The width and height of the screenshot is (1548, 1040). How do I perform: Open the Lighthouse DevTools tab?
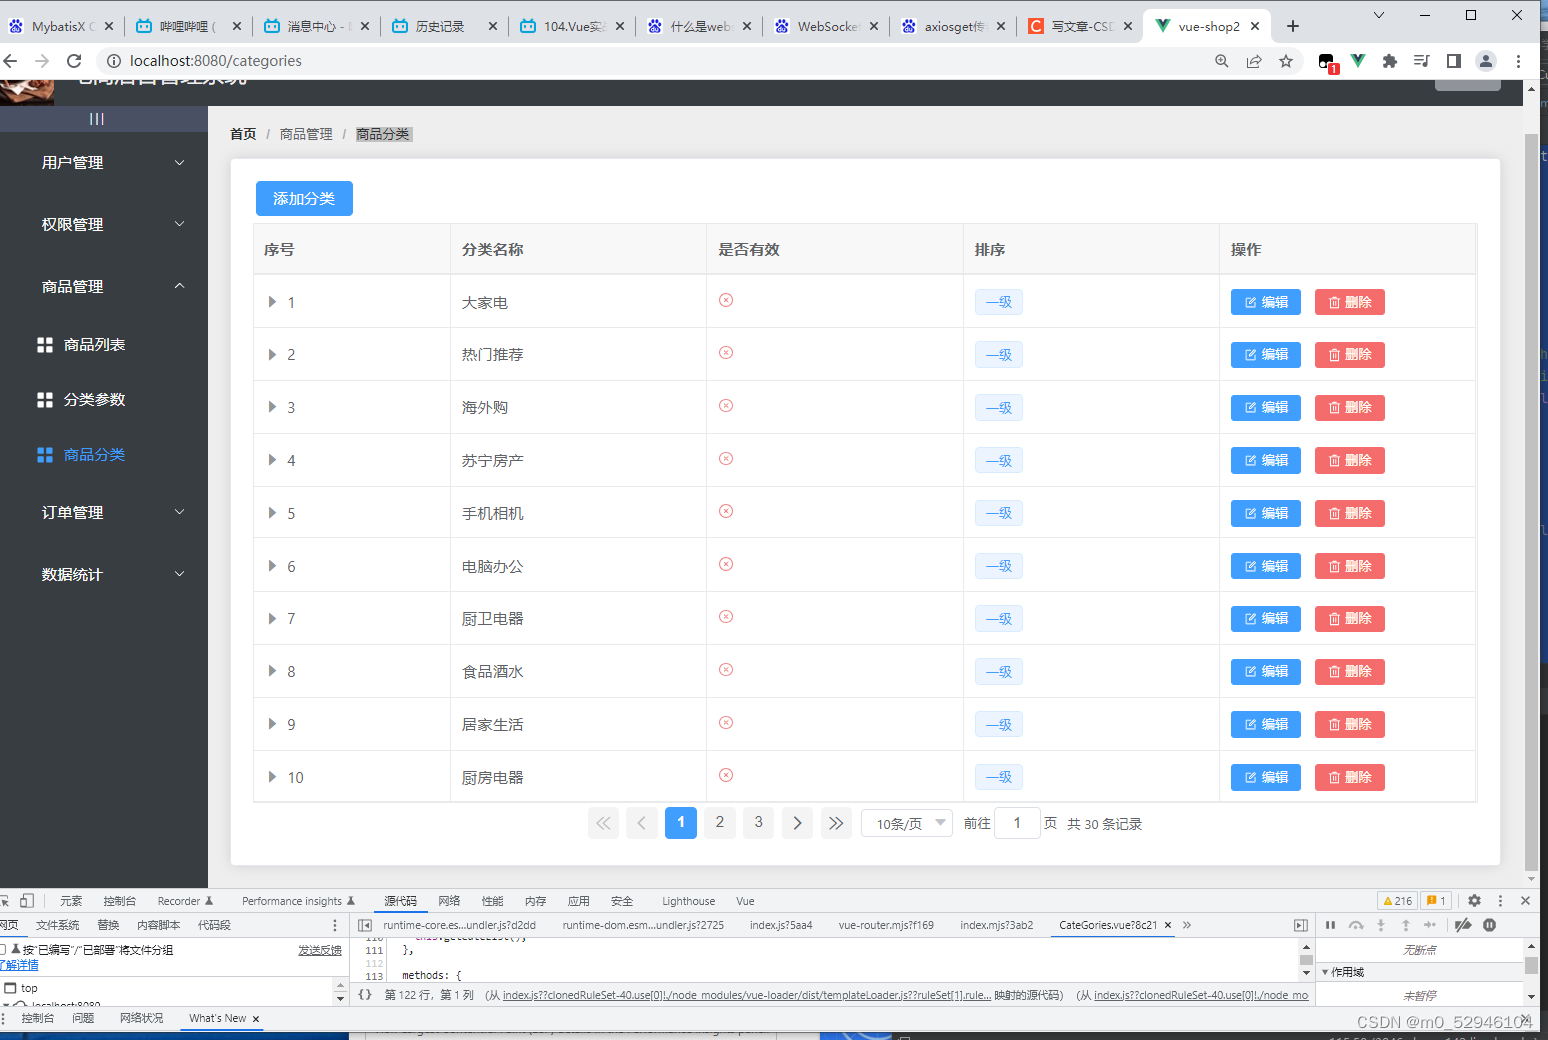click(x=688, y=901)
